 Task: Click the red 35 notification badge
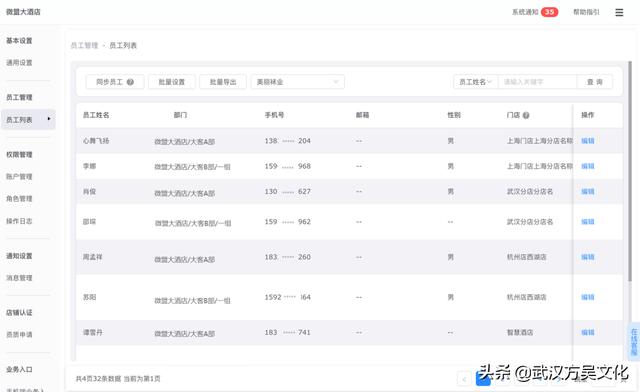(x=549, y=12)
